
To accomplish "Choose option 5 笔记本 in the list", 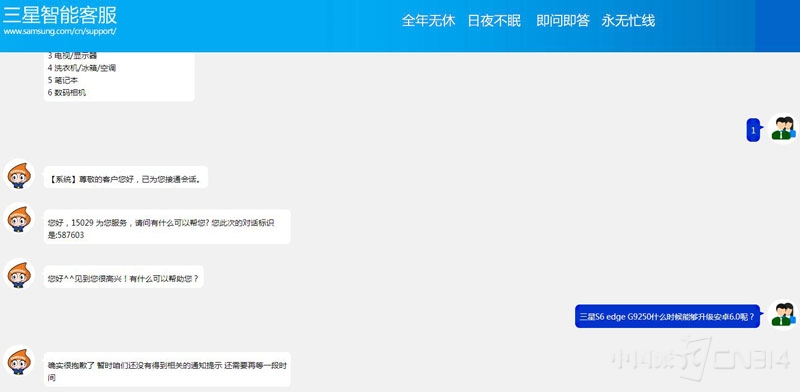I will pyautogui.click(x=63, y=80).
